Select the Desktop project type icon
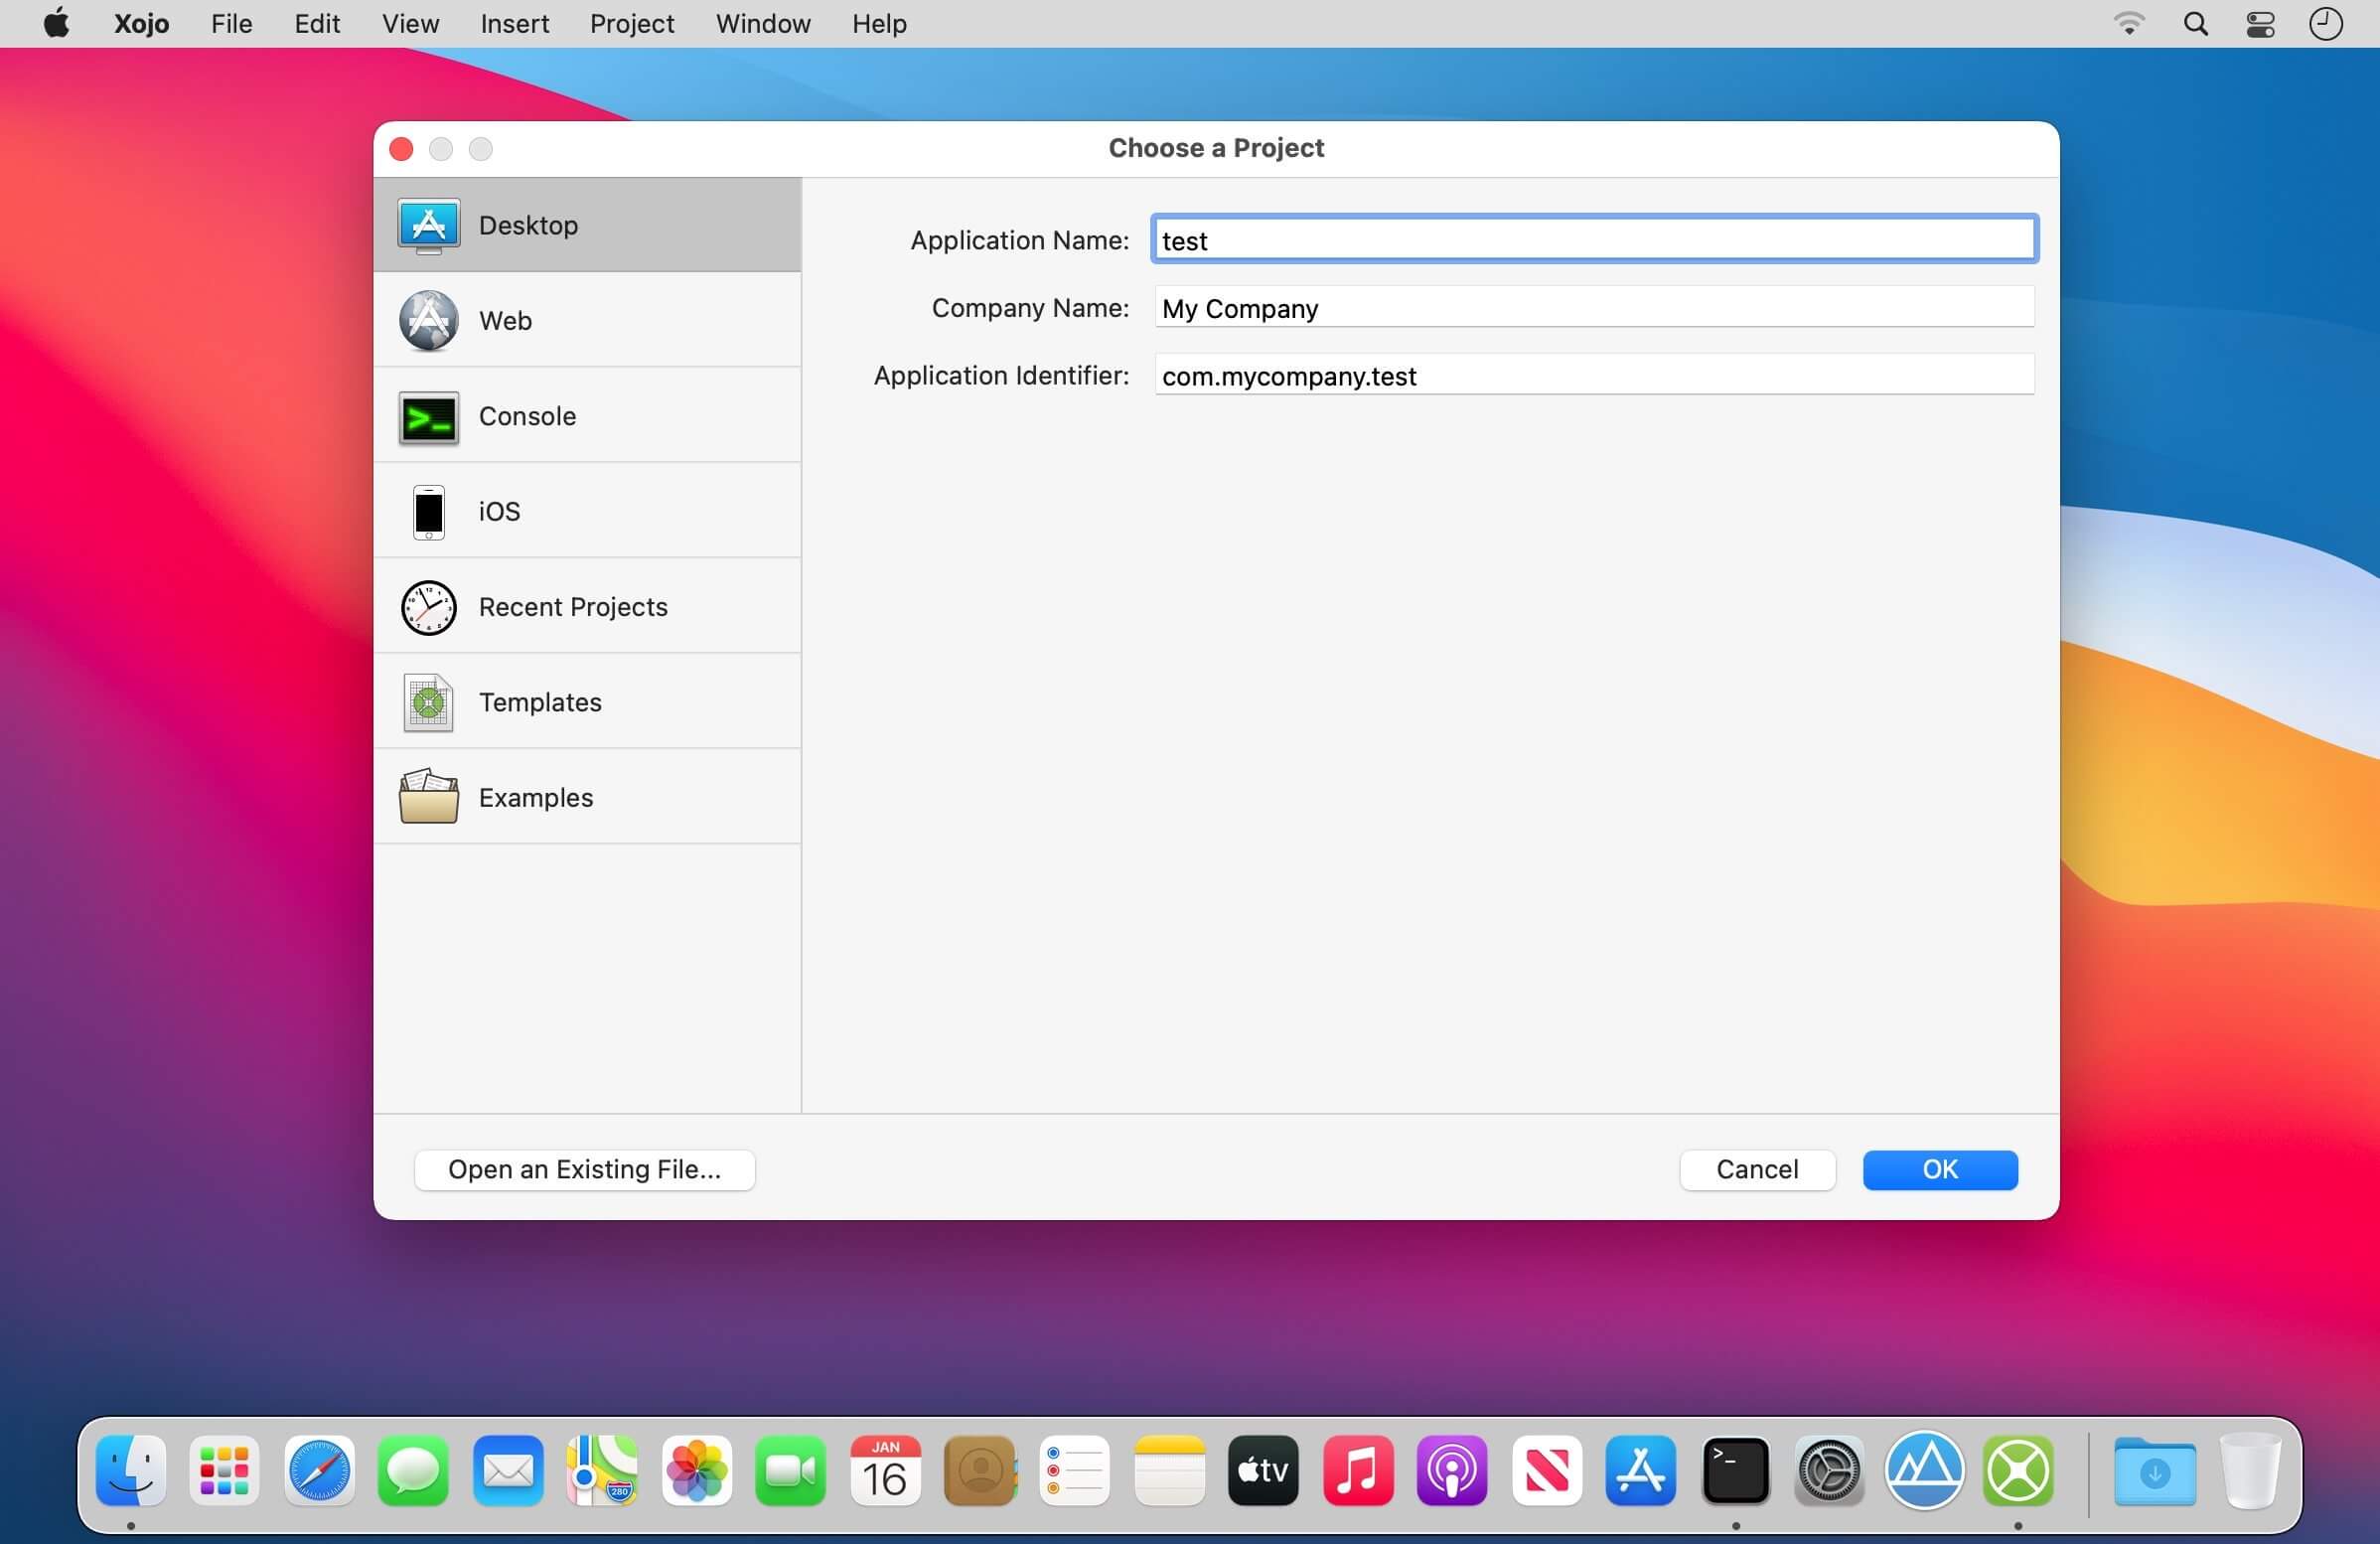Image resolution: width=2380 pixels, height=1544 pixels. (428, 225)
